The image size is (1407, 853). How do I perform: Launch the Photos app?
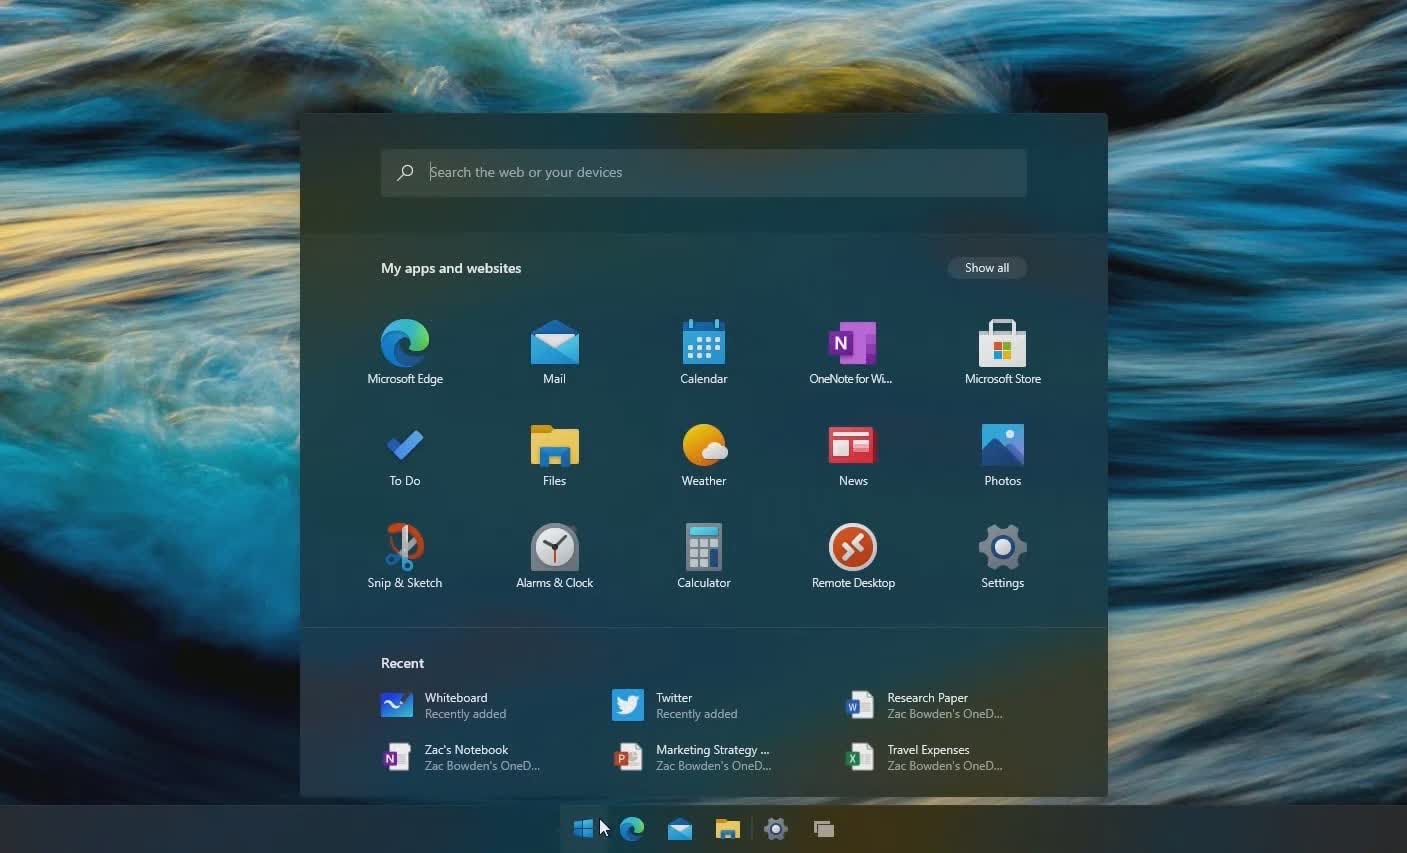coord(1002,455)
